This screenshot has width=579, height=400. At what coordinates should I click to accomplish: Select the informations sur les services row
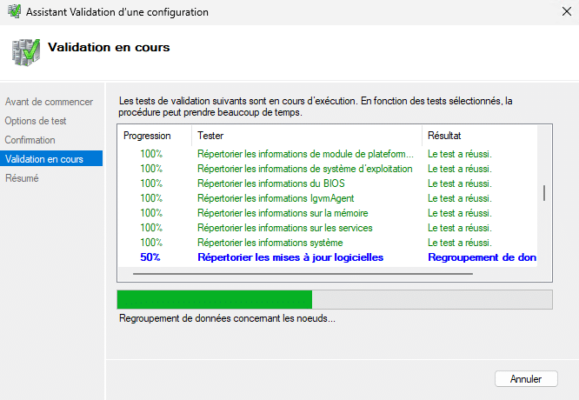tap(328, 228)
